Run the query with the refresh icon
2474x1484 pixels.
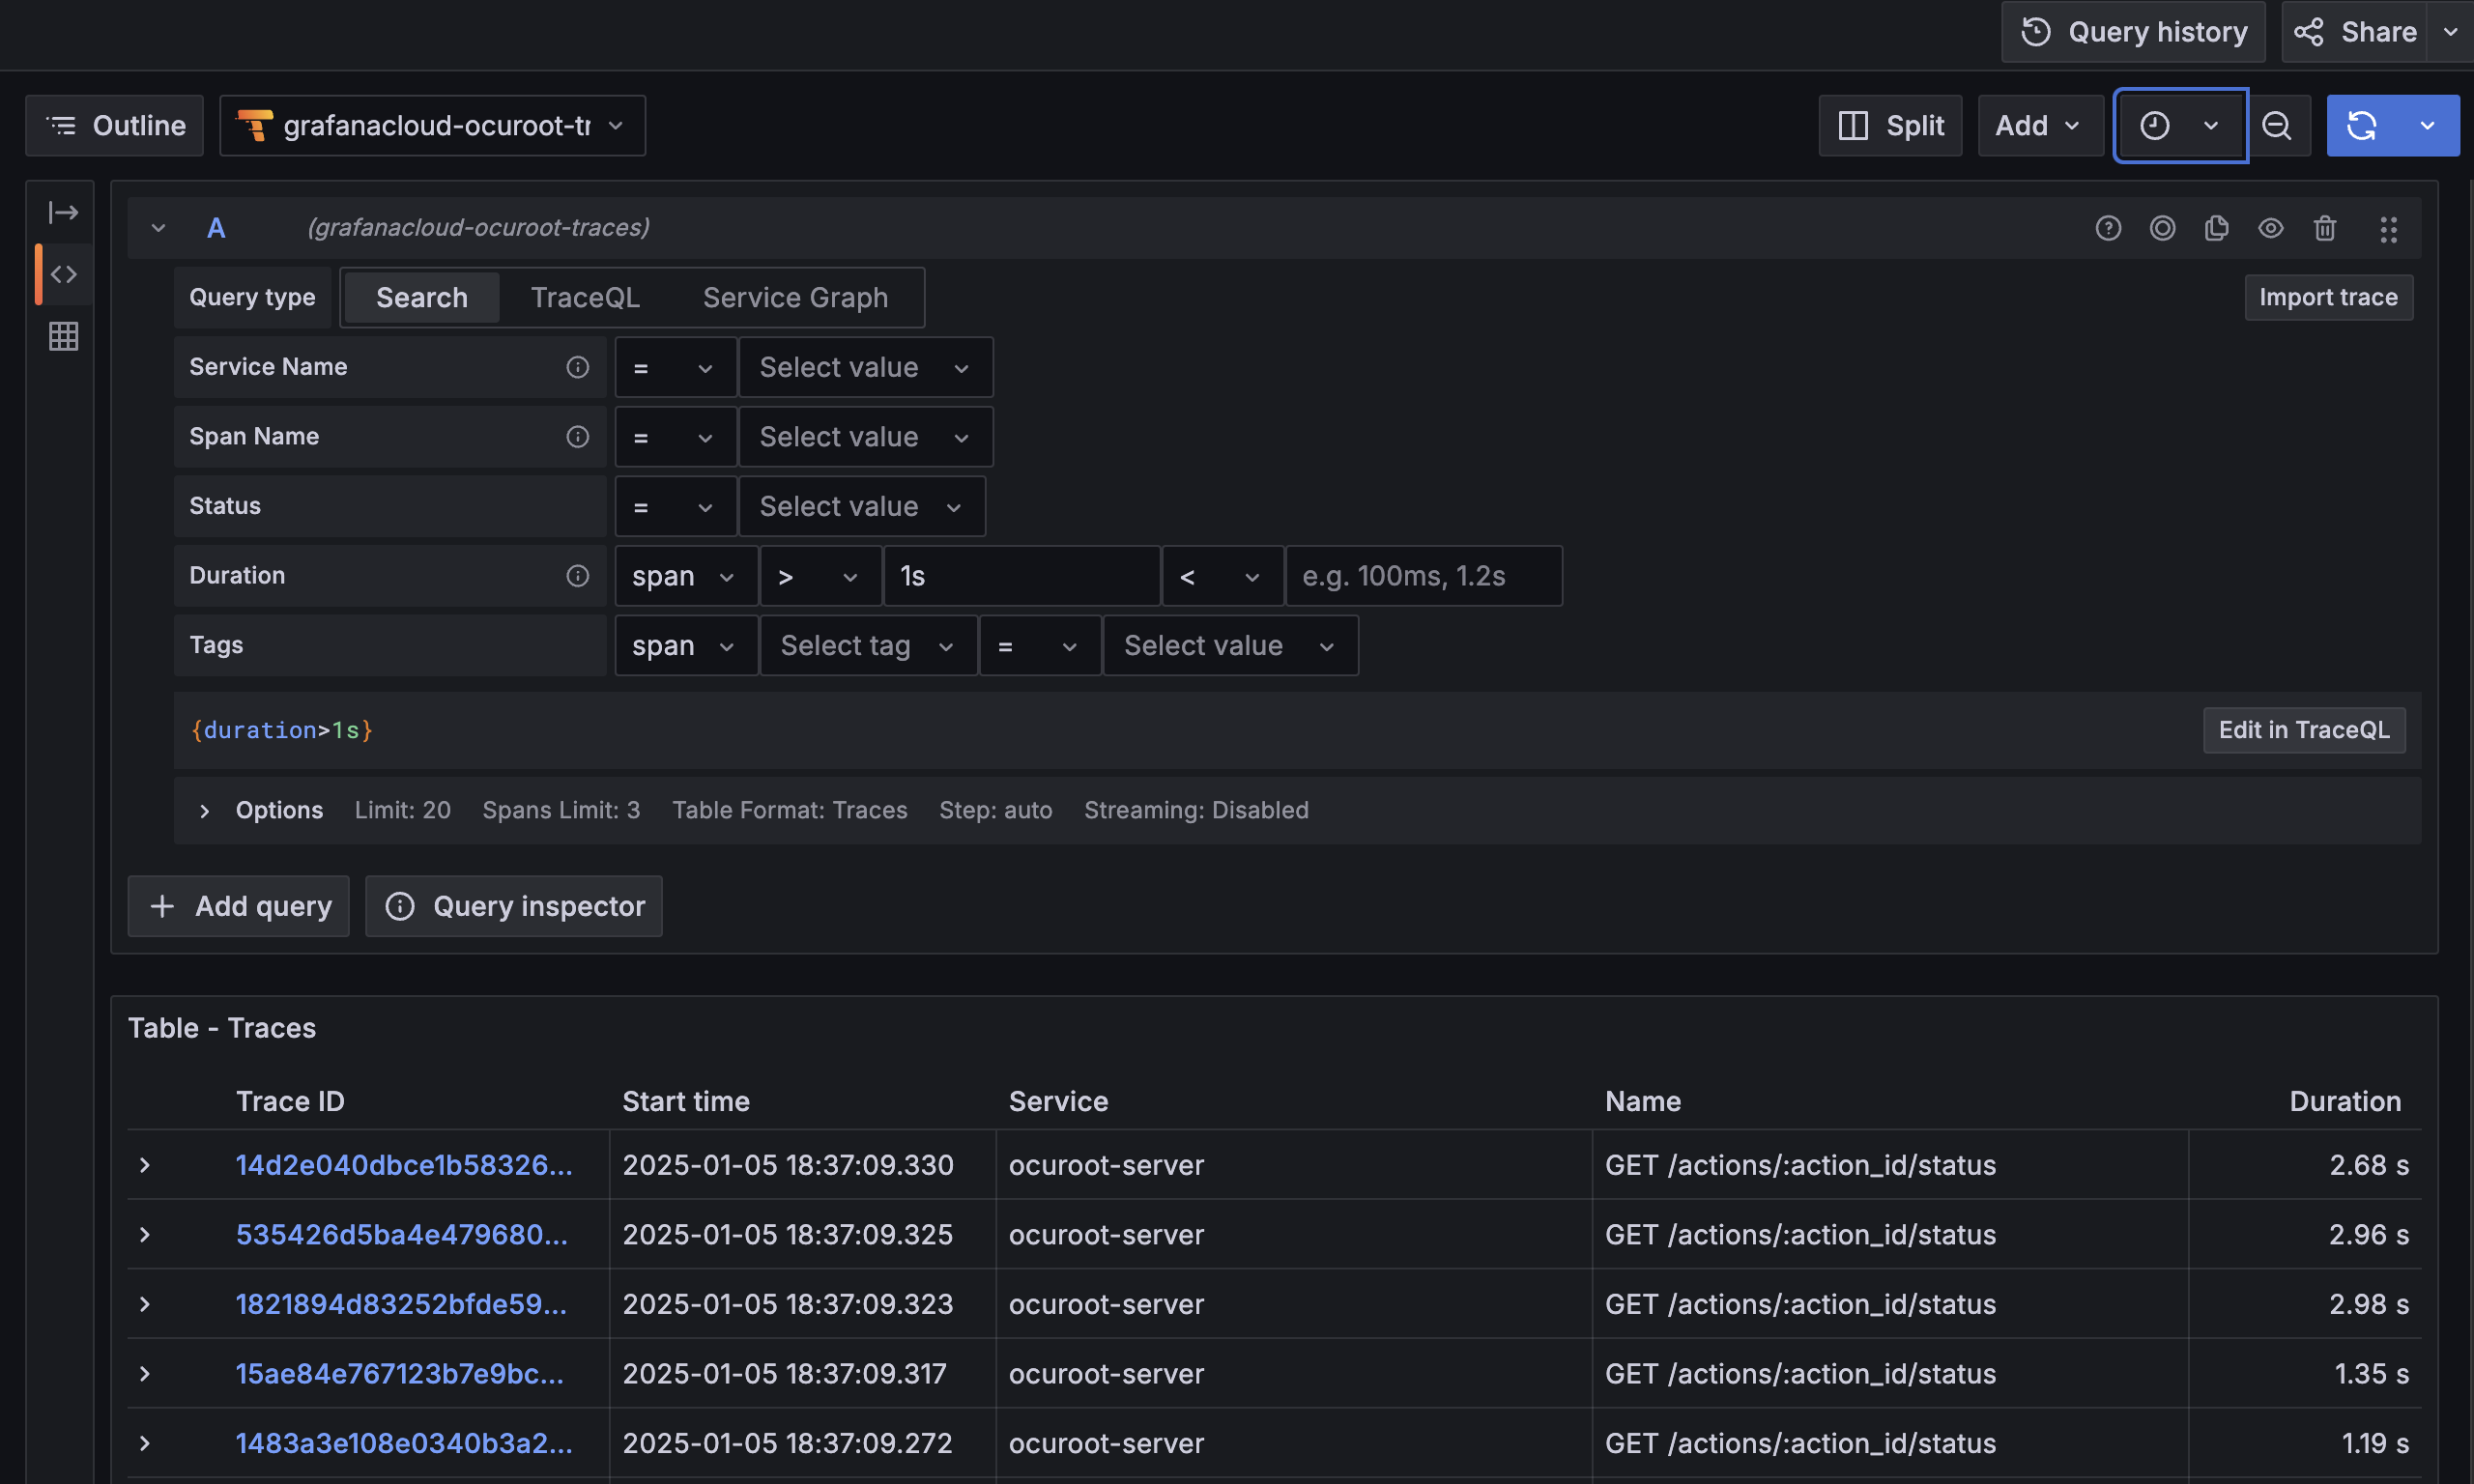2363,125
